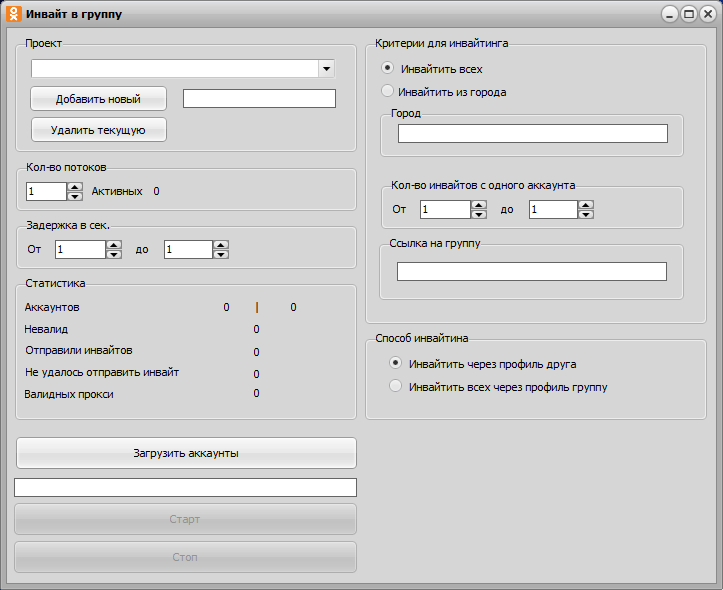
Task: Increase the 'Кол-во потоков' value with up arrow
Action: (x=75, y=186)
